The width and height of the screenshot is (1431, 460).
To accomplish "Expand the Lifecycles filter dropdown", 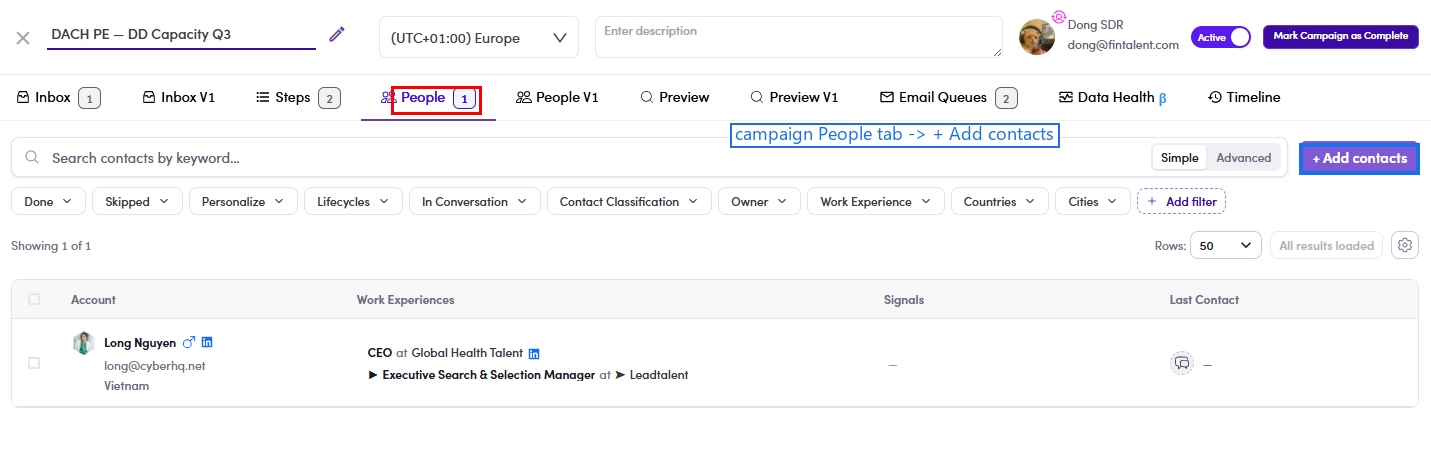I will pyautogui.click(x=353, y=201).
